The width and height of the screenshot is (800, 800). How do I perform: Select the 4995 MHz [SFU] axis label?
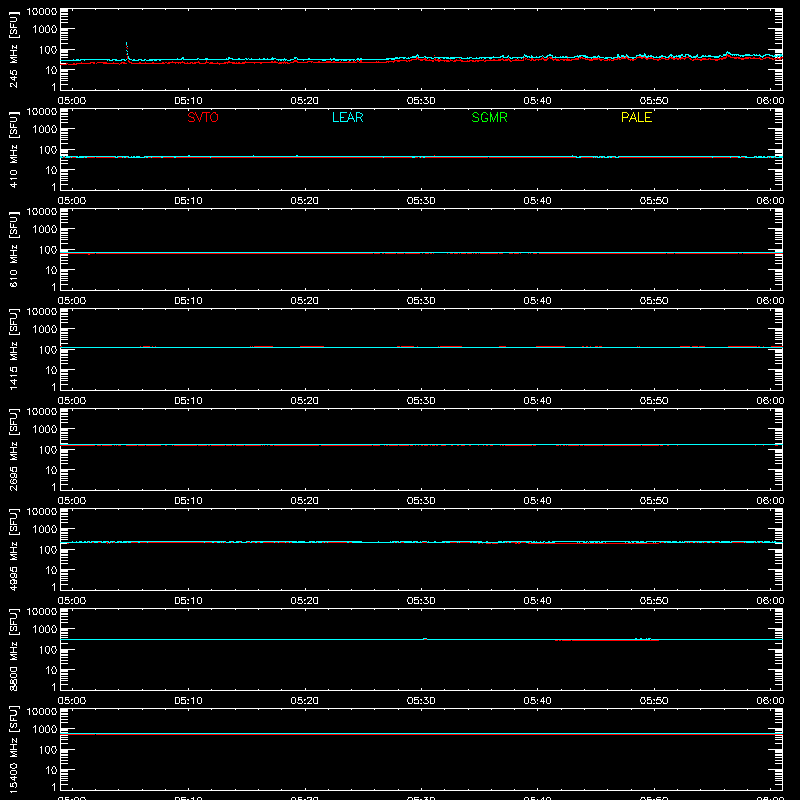point(14,549)
